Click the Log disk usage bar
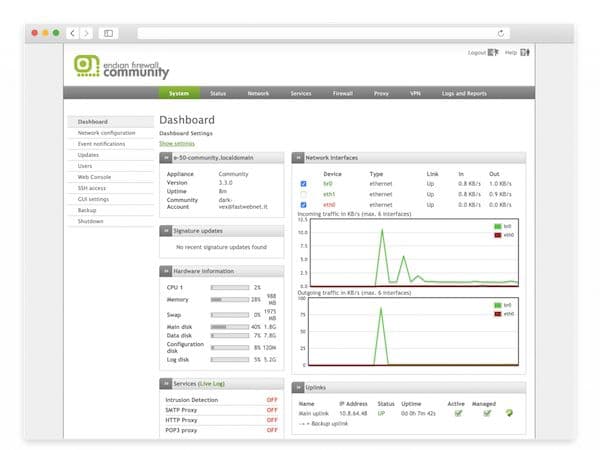600x450 pixels. tap(230, 360)
